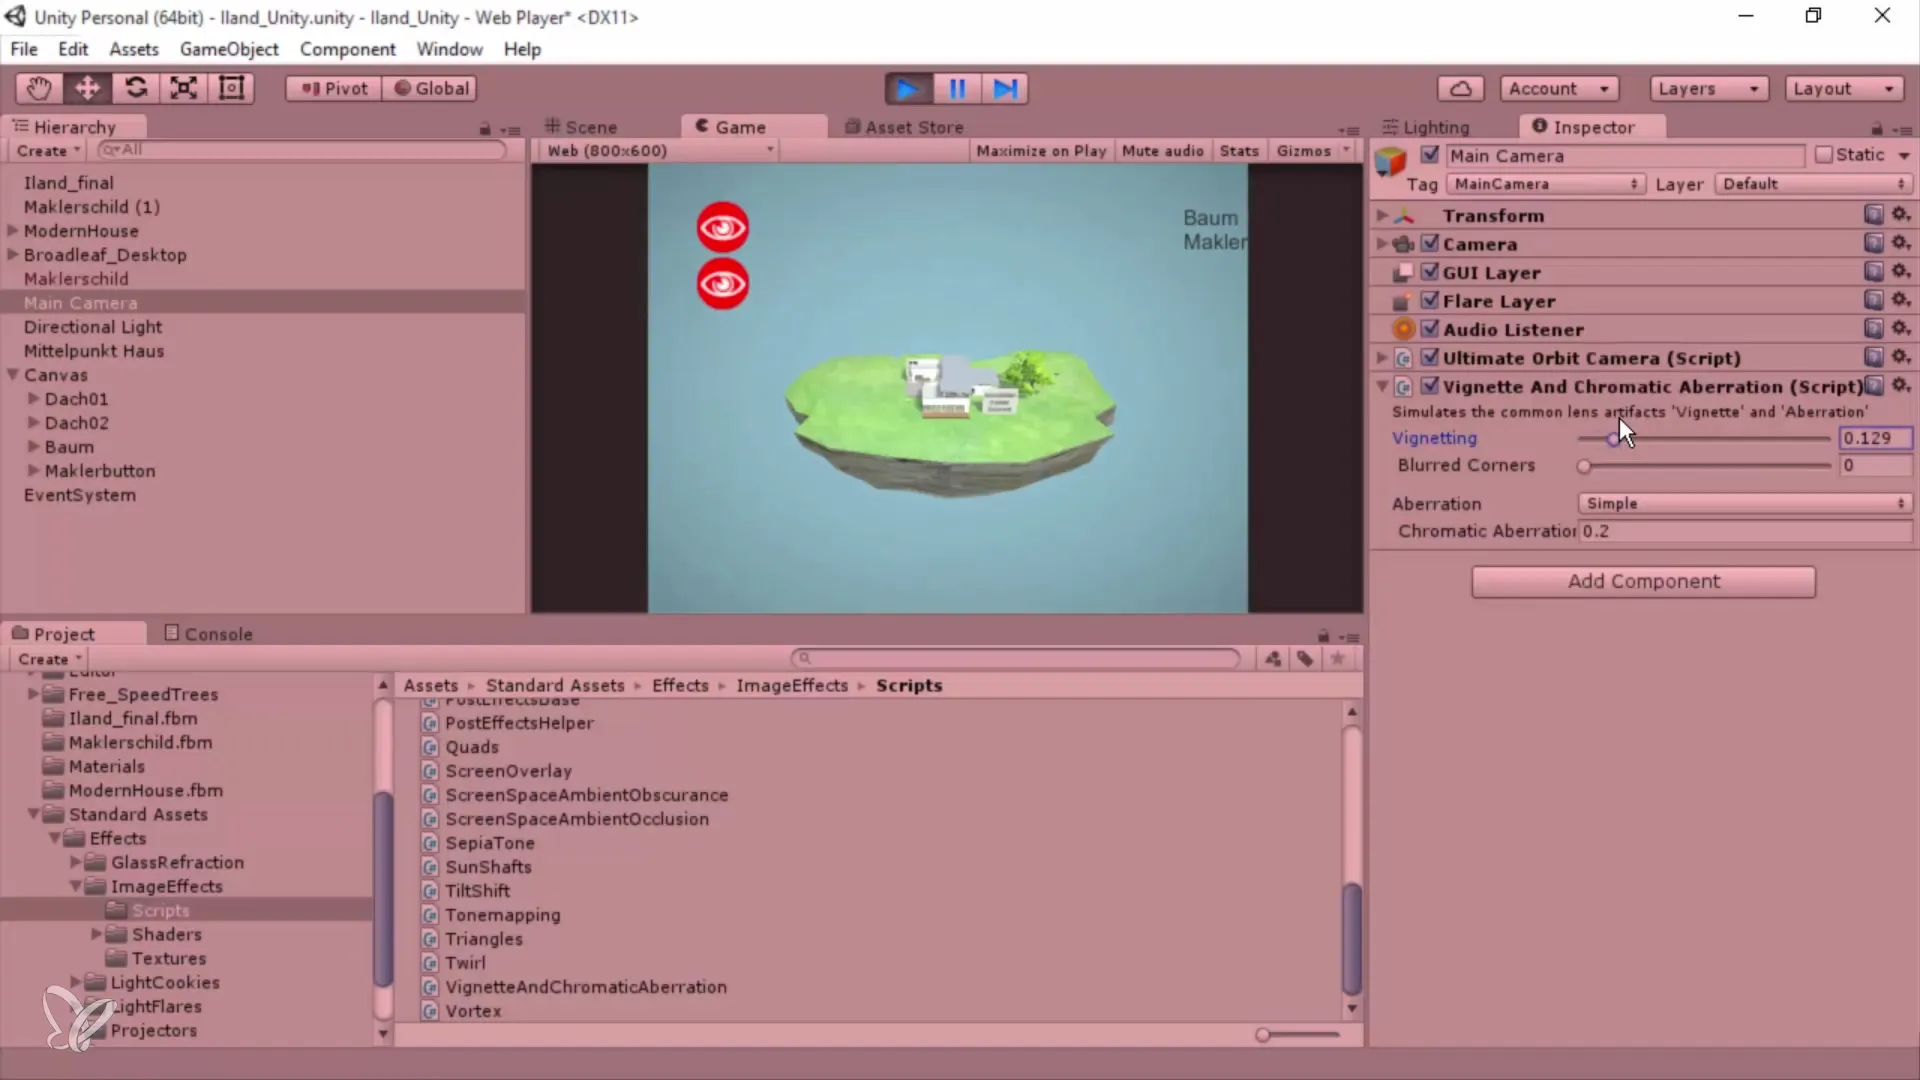
Task: Click search by type icon in Project
Action: click(x=1273, y=658)
